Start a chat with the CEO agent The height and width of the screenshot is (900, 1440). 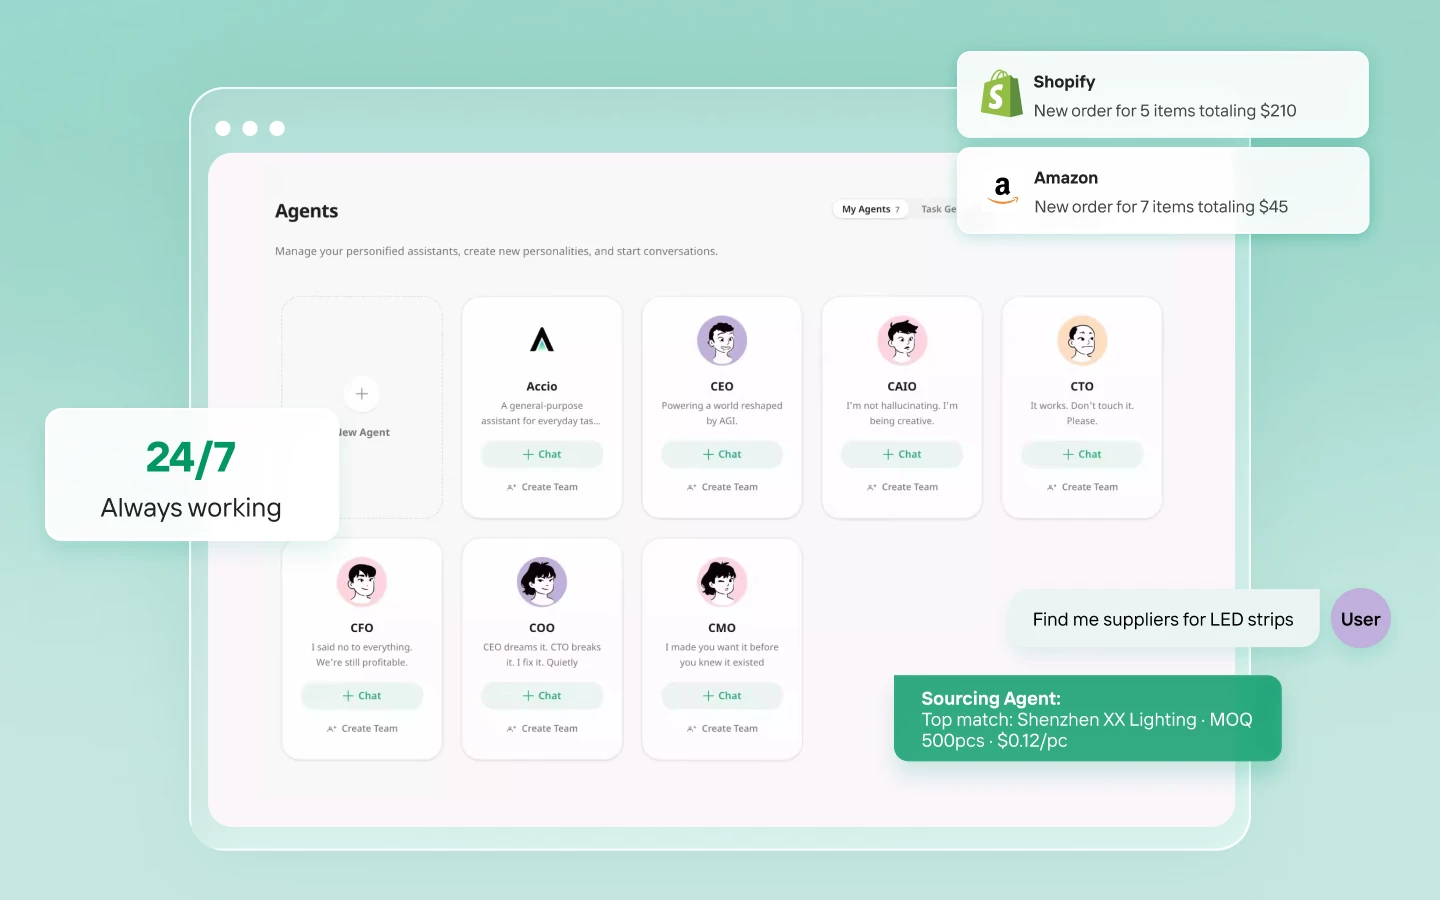tap(722, 454)
